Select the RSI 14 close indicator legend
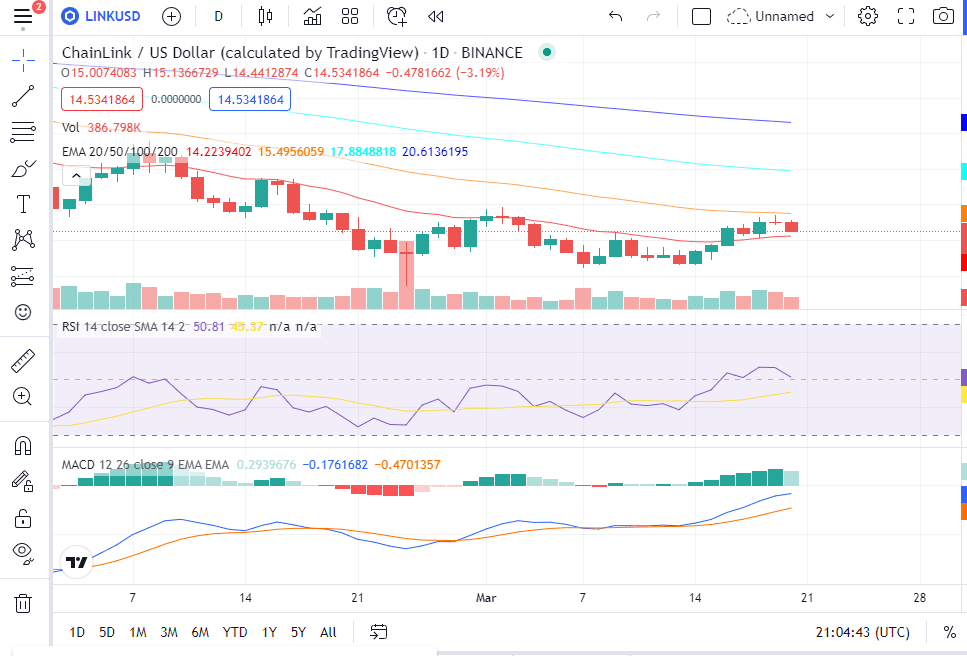This screenshot has width=967, height=656. click(x=123, y=327)
